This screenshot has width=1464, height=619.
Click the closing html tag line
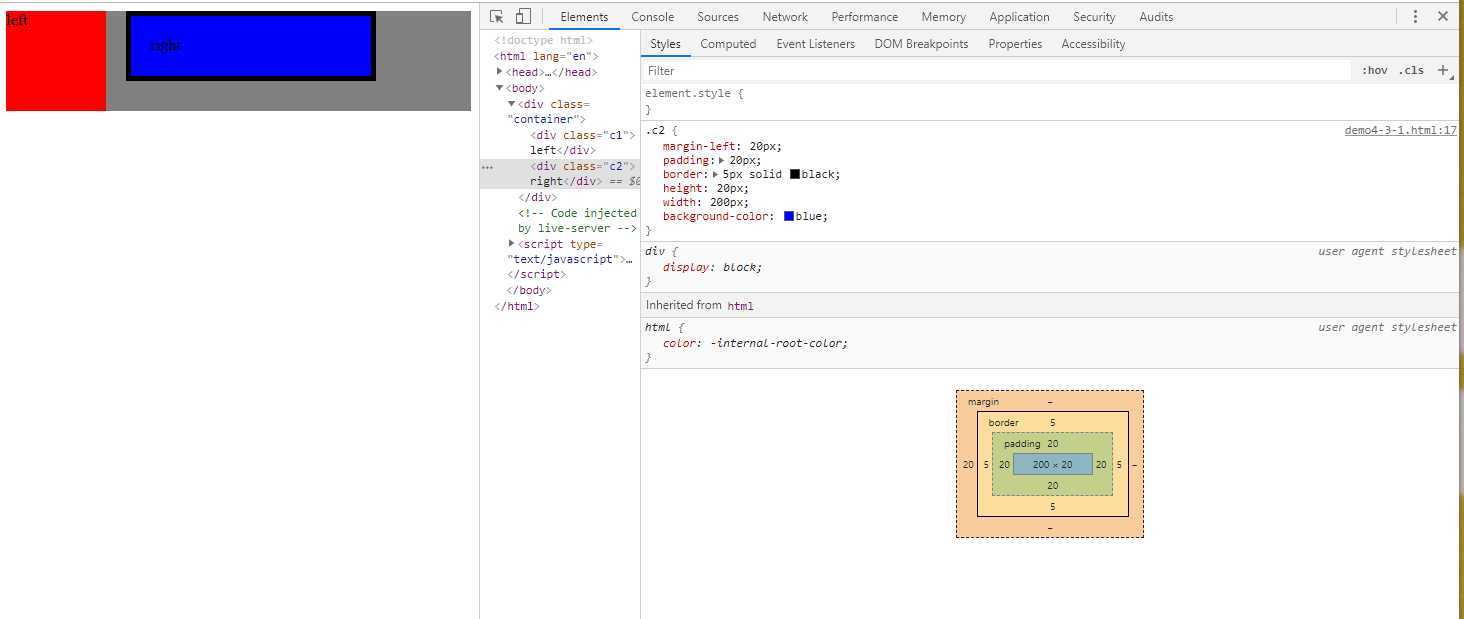point(517,306)
